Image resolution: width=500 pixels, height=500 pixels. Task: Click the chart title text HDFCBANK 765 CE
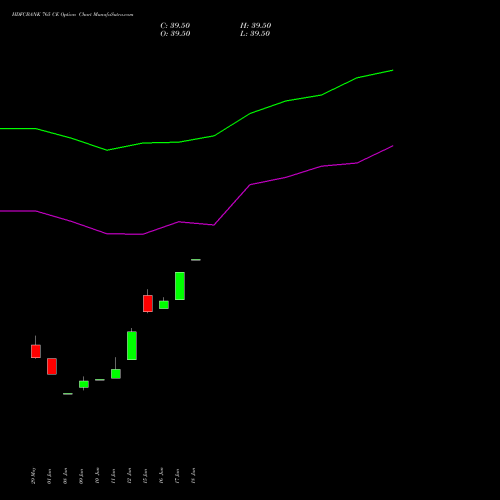(35, 15)
